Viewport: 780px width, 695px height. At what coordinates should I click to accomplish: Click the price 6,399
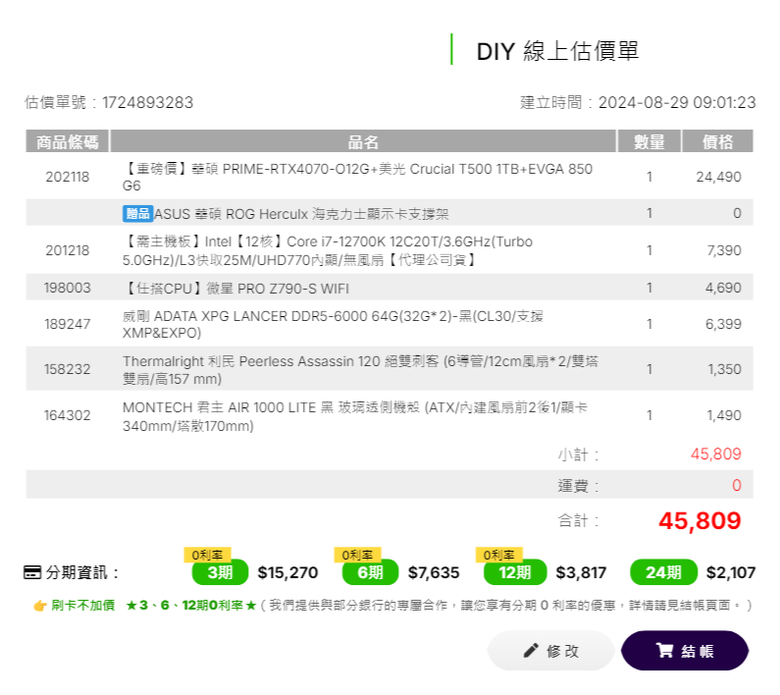pos(723,324)
